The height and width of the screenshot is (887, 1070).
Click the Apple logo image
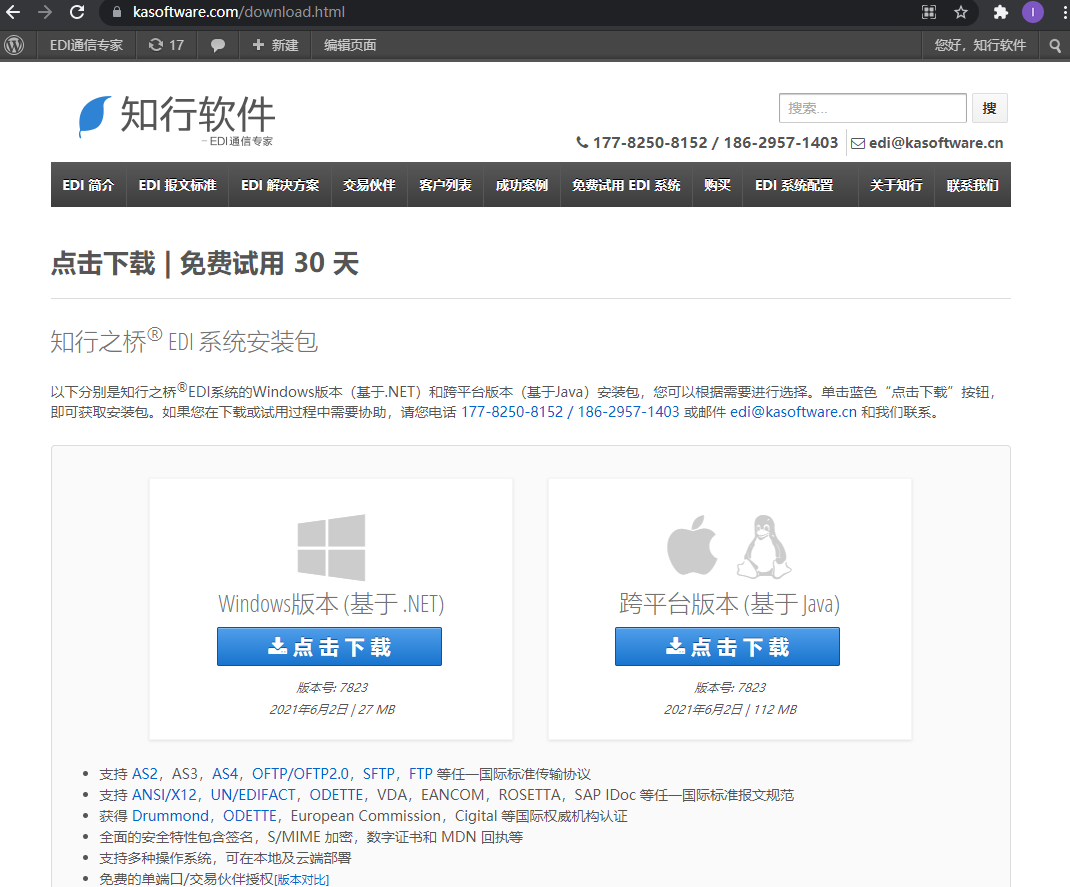tap(692, 545)
